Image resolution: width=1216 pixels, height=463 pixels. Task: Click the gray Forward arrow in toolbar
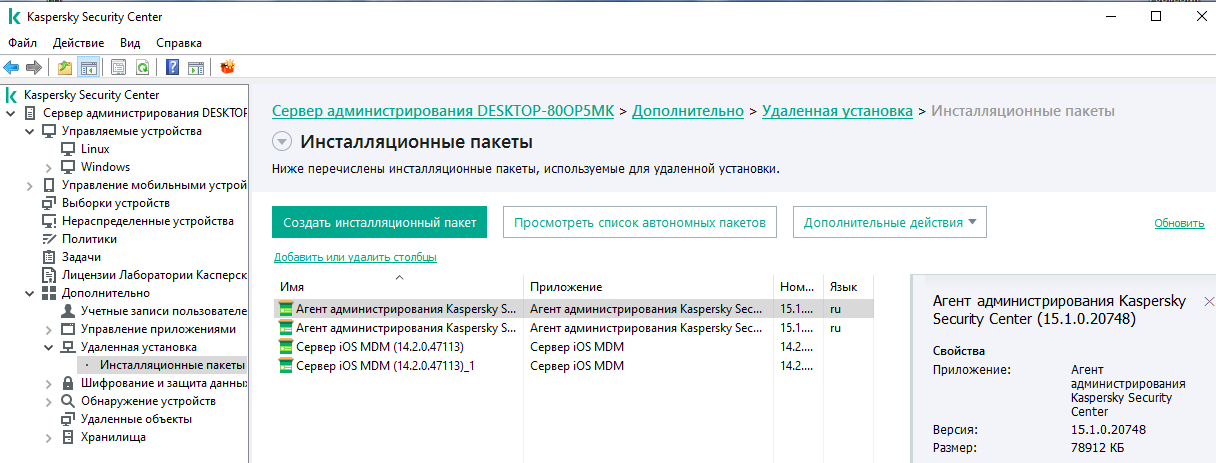33,68
